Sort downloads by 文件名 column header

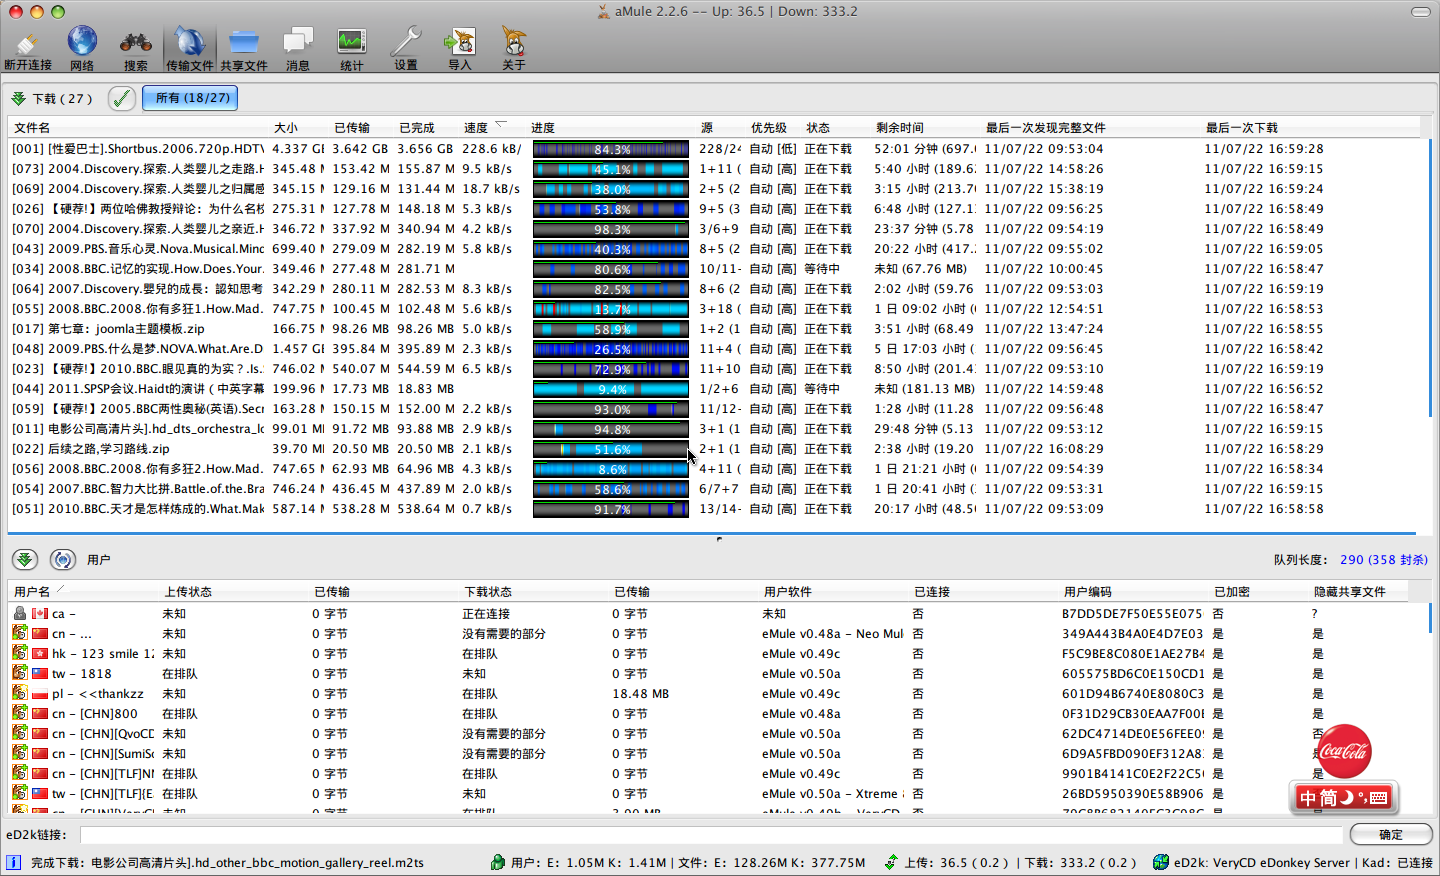tap(140, 128)
